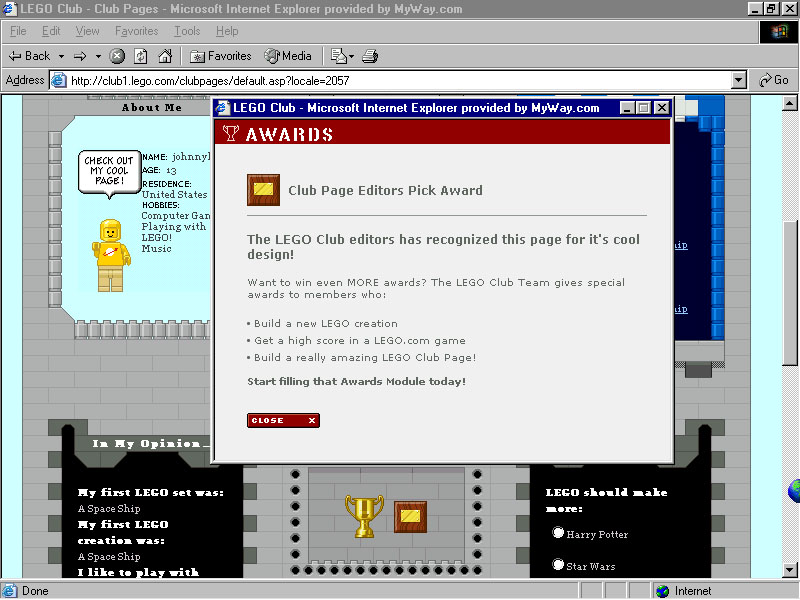
Task: Select the Harry Potter radio button
Action: [x=558, y=533]
